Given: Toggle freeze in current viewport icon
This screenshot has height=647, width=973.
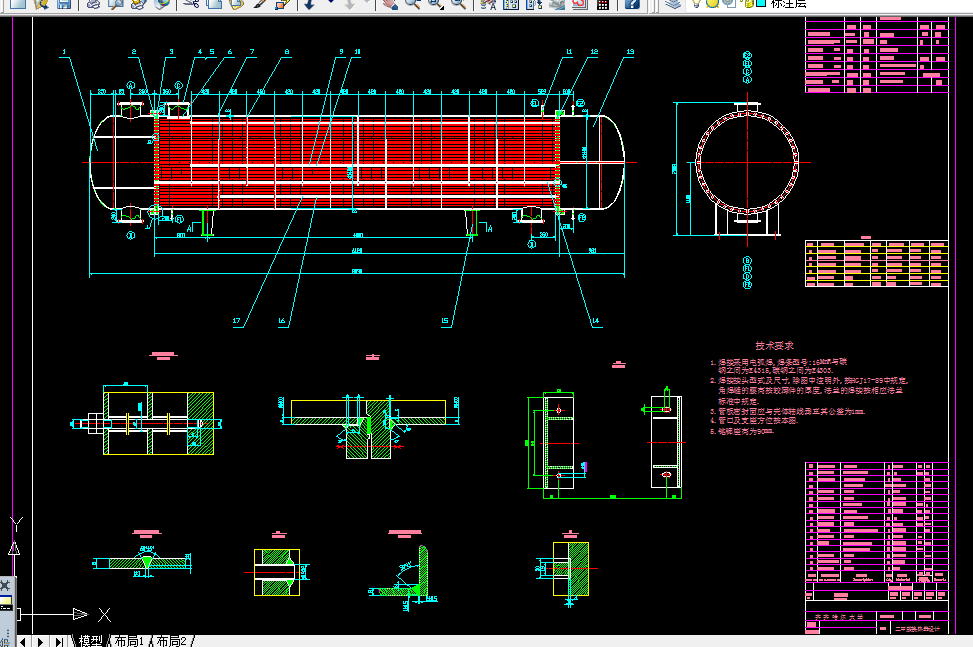Looking at the screenshot, I should (729, 3).
